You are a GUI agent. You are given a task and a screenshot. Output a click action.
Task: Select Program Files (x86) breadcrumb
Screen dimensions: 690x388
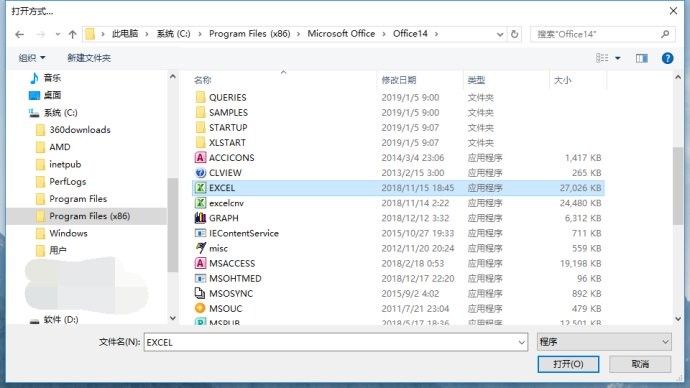pos(250,34)
